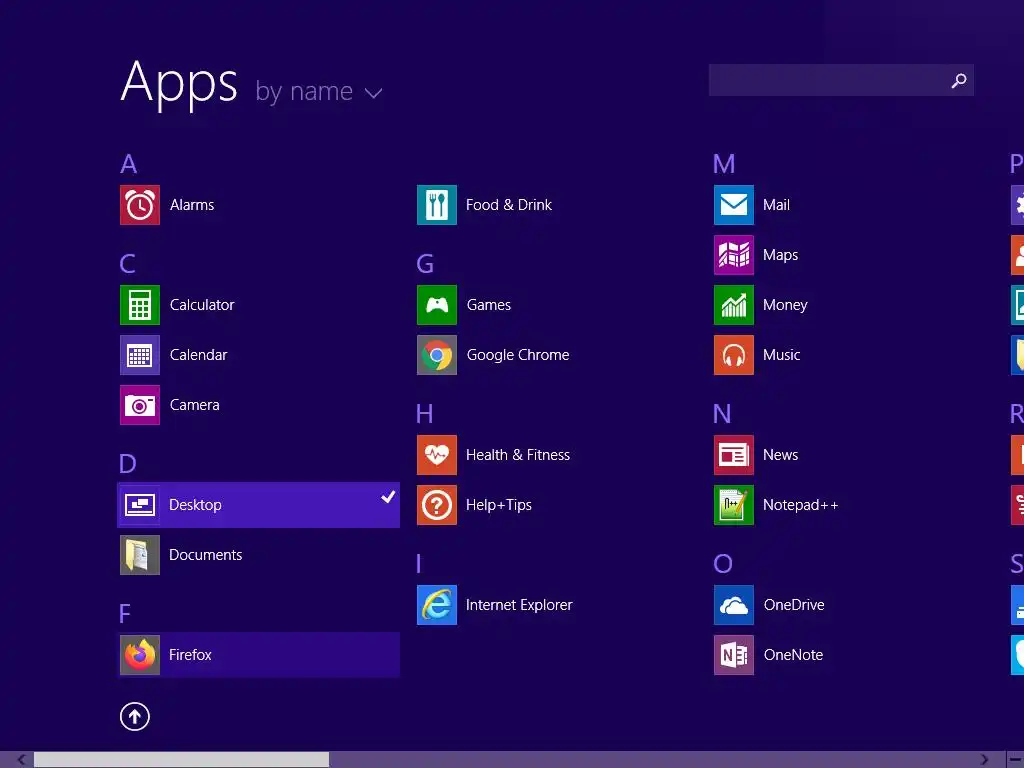The height and width of the screenshot is (768, 1024).
Task: Click the horizontal scrollbar thumb
Action: [x=182, y=760]
